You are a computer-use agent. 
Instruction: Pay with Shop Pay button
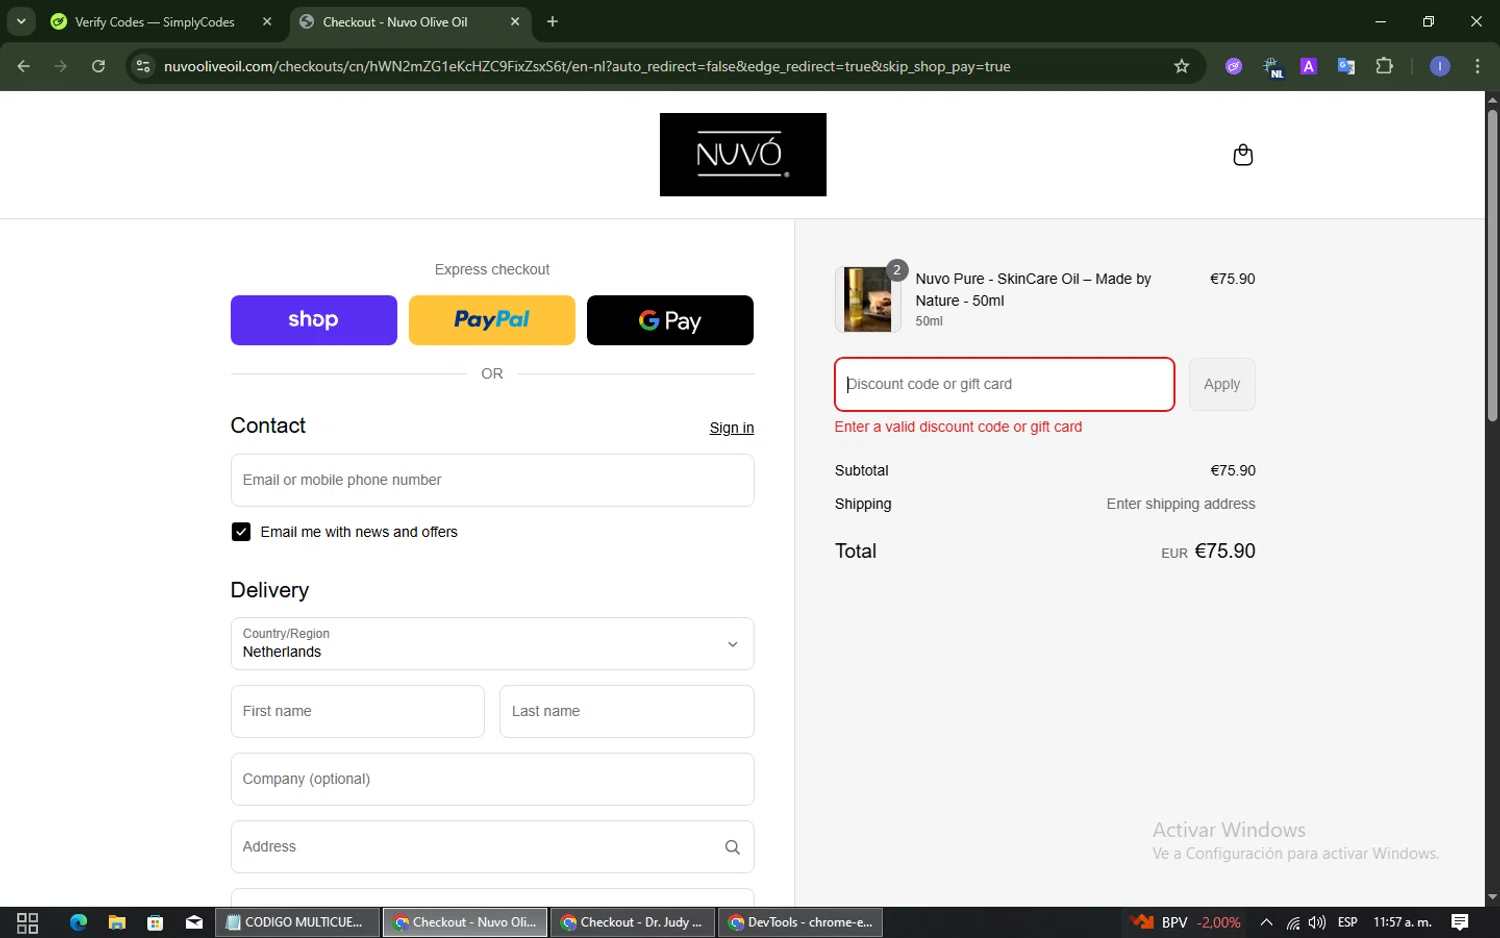click(x=314, y=320)
